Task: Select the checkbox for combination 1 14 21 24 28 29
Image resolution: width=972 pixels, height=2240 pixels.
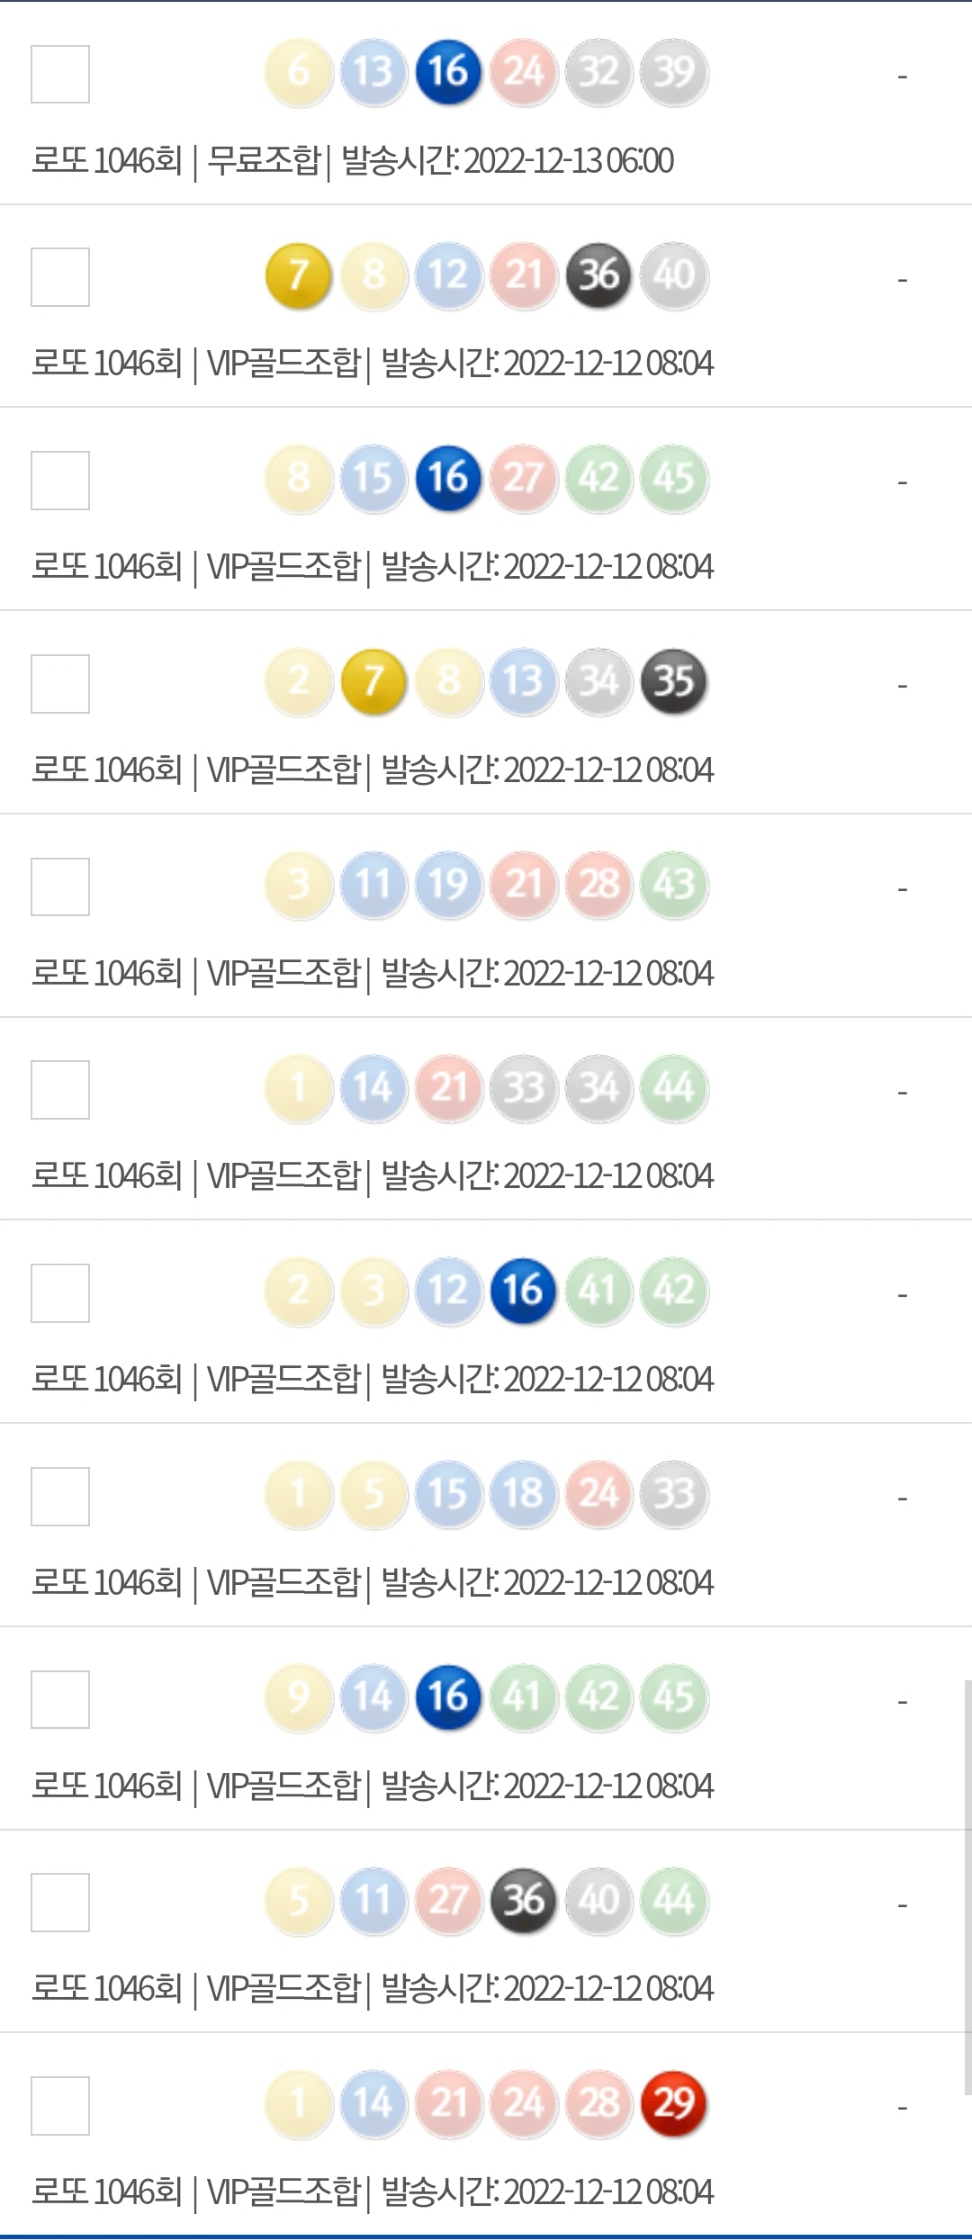Action: point(60,2106)
